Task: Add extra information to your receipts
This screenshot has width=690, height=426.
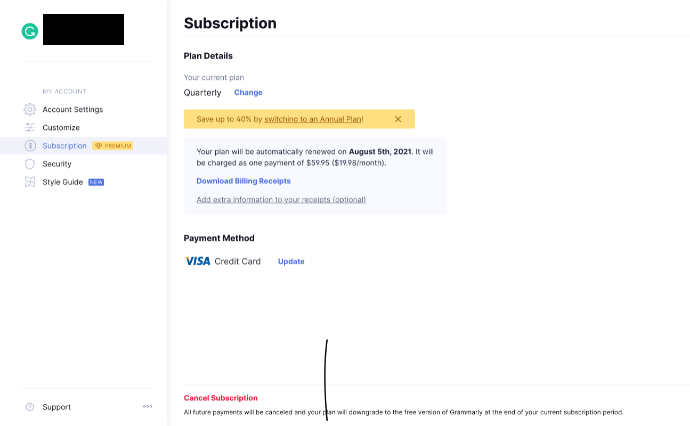Action: click(x=281, y=199)
